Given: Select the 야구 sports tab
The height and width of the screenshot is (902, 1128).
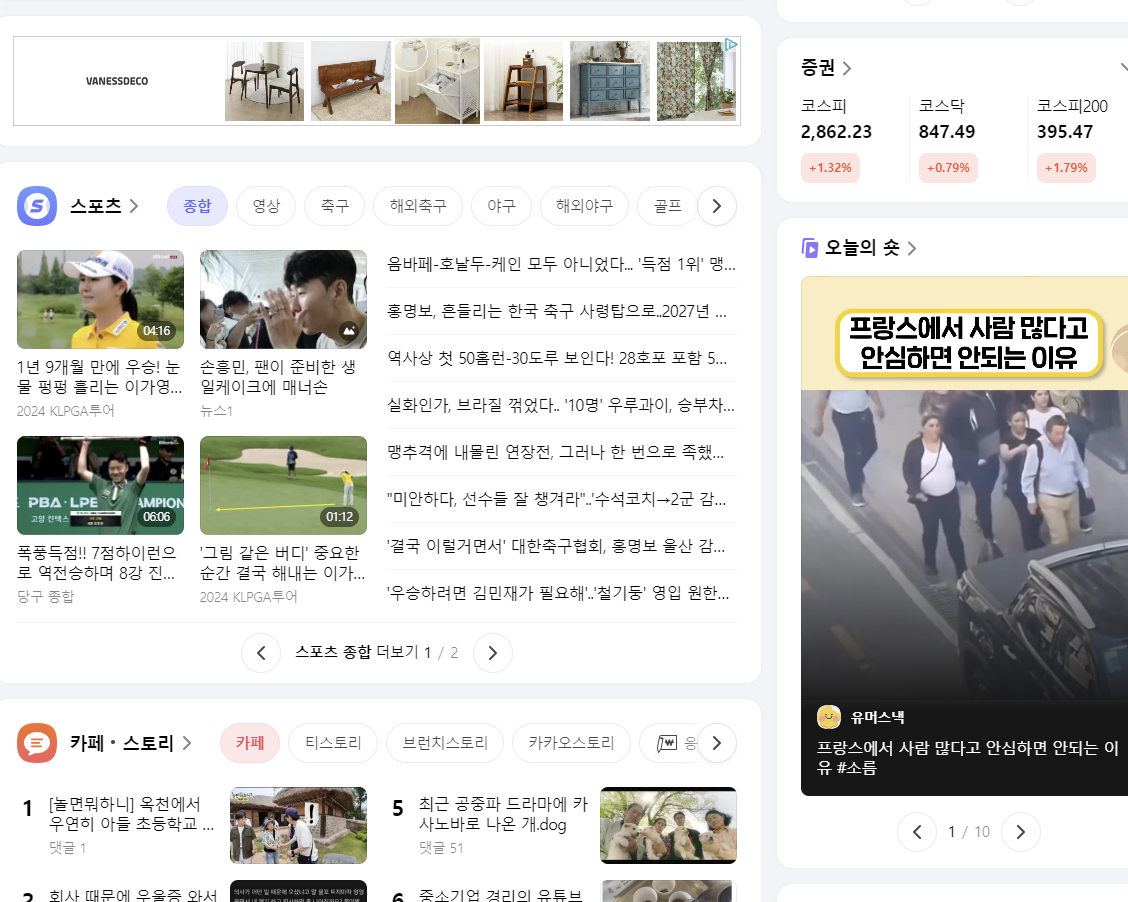Looking at the screenshot, I should (501, 206).
